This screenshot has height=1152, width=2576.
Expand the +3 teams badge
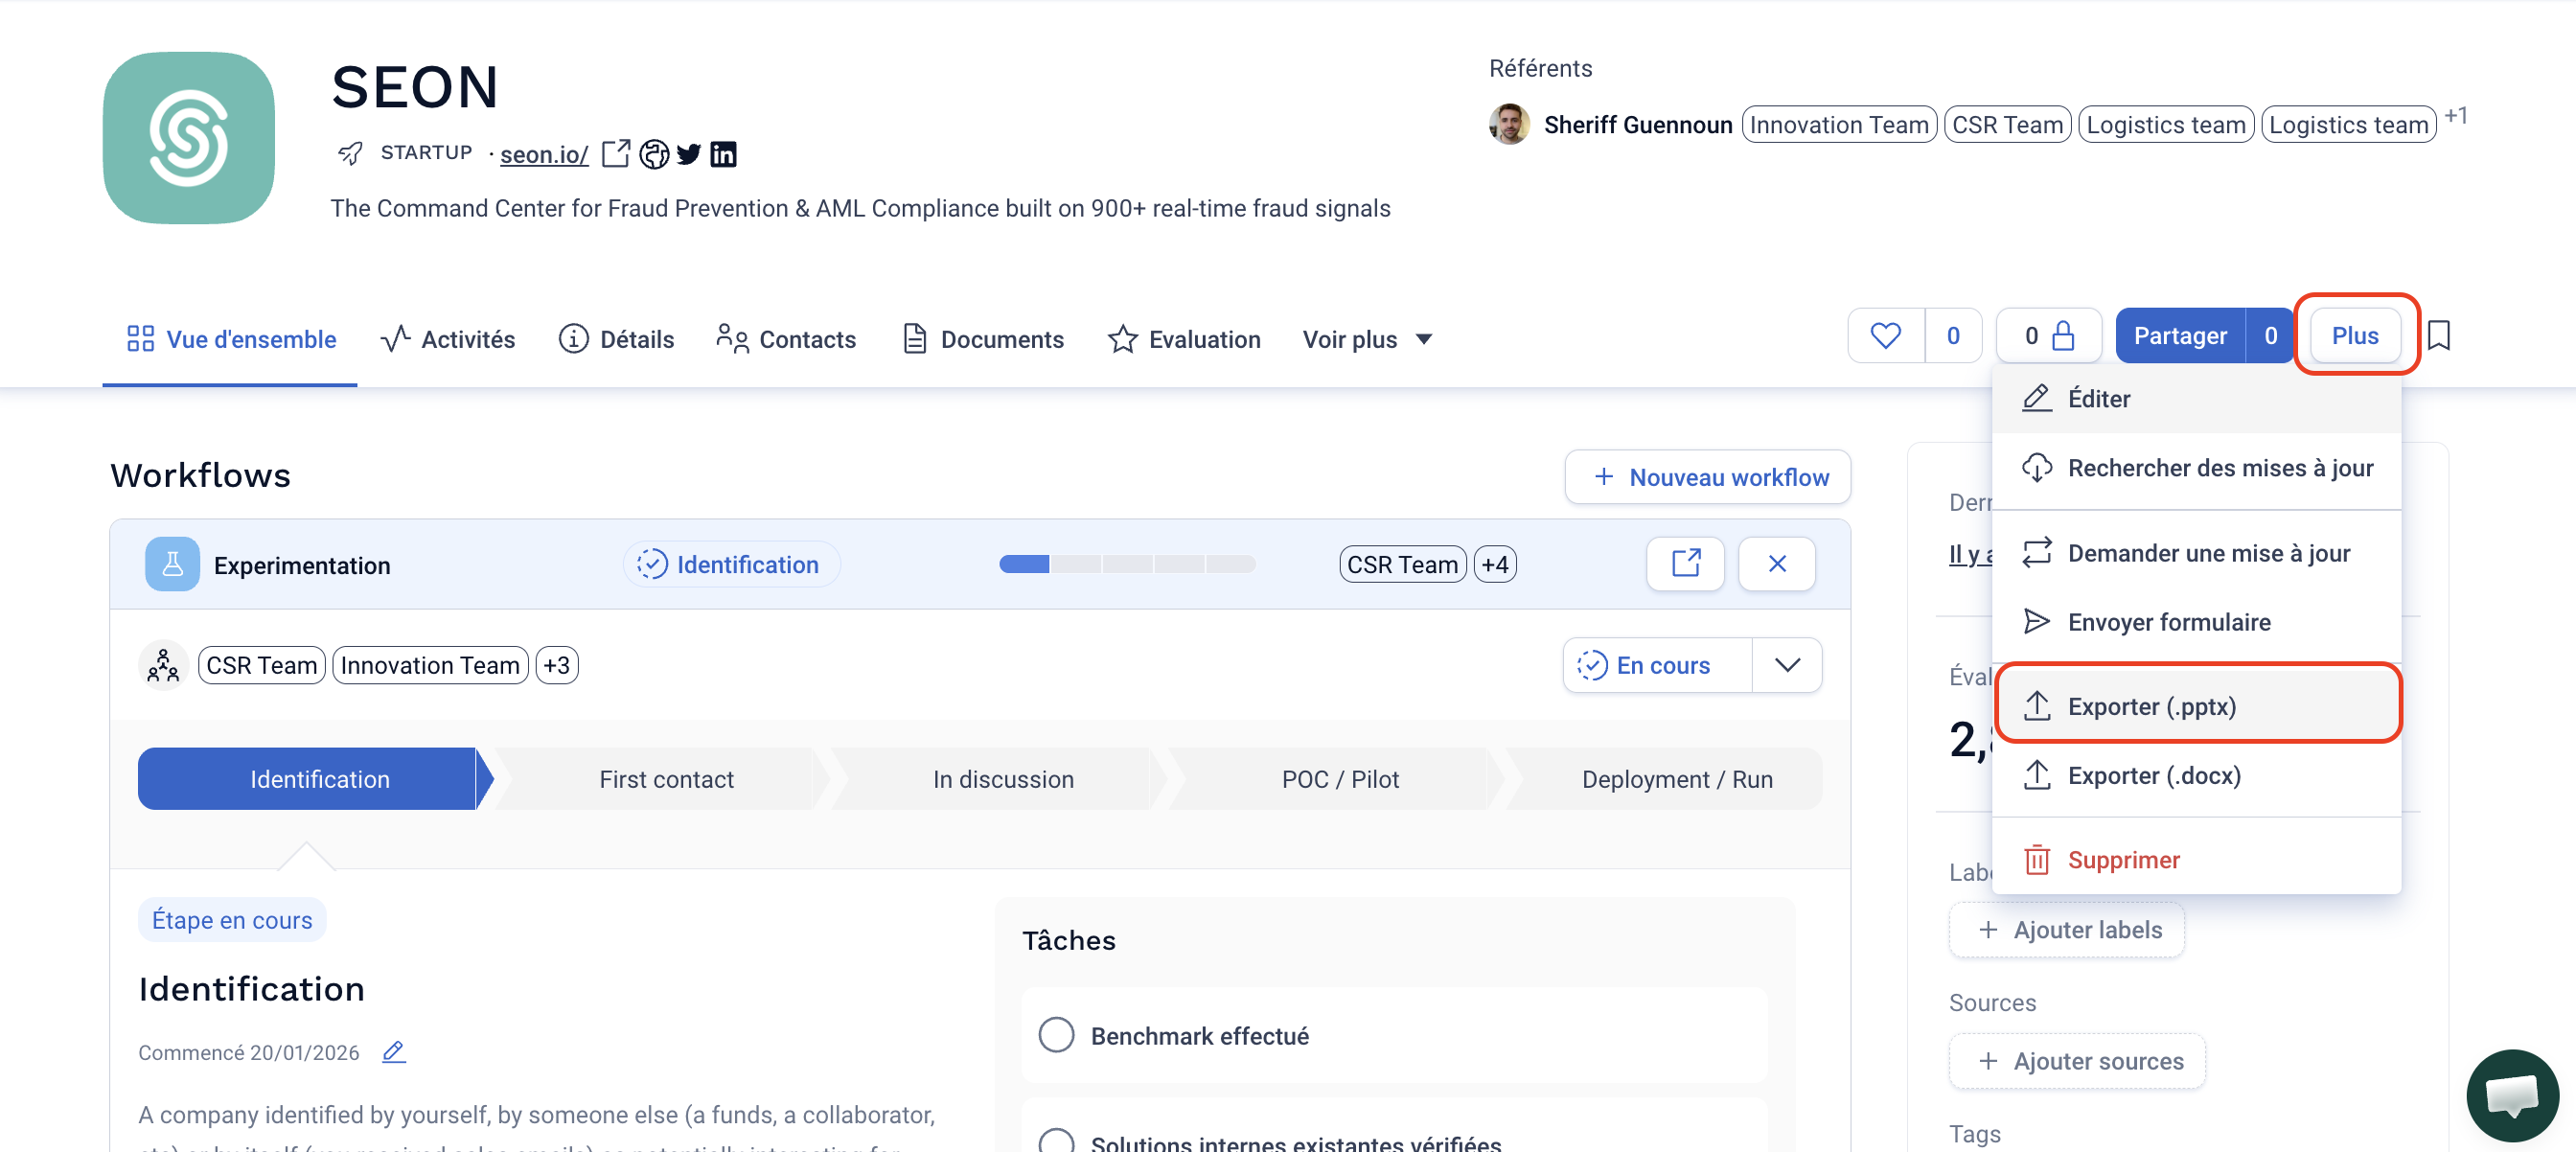click(557, 665)
